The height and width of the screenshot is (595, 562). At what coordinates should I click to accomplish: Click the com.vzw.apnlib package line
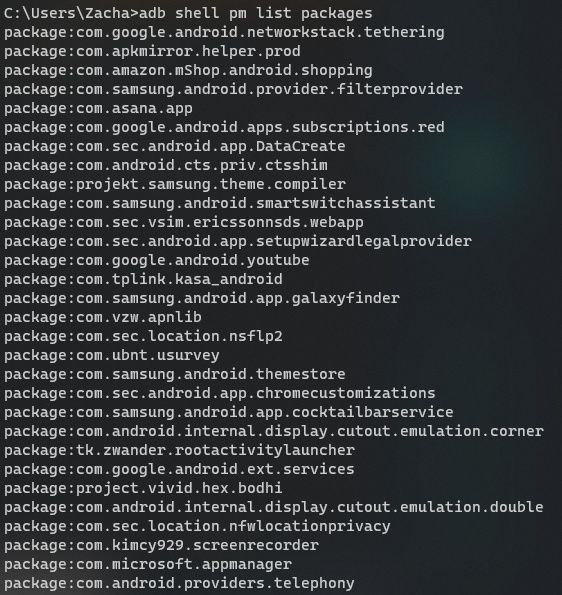click(103, 317)
